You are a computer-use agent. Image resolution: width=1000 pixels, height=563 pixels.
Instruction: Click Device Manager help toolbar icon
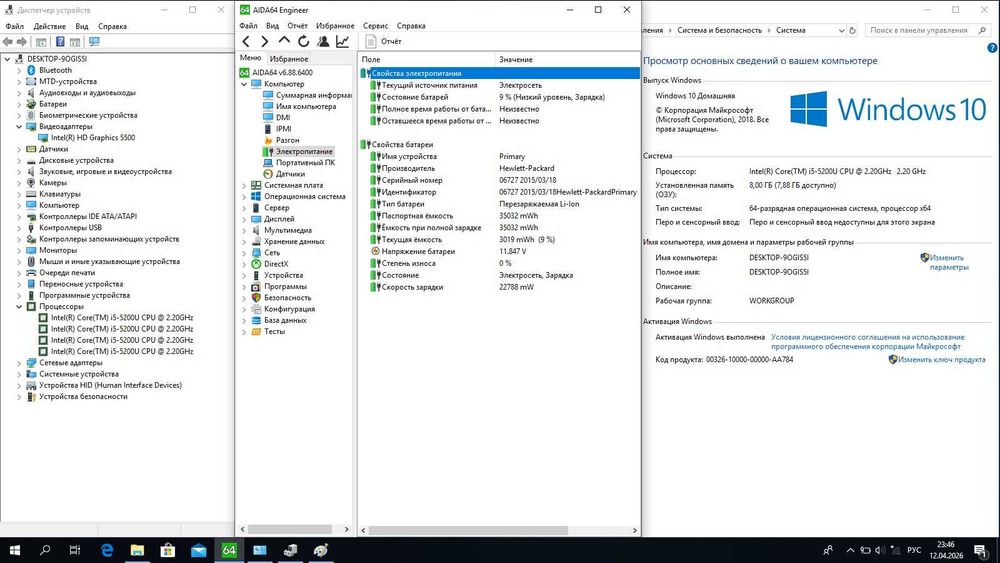(x=60, y=42)
